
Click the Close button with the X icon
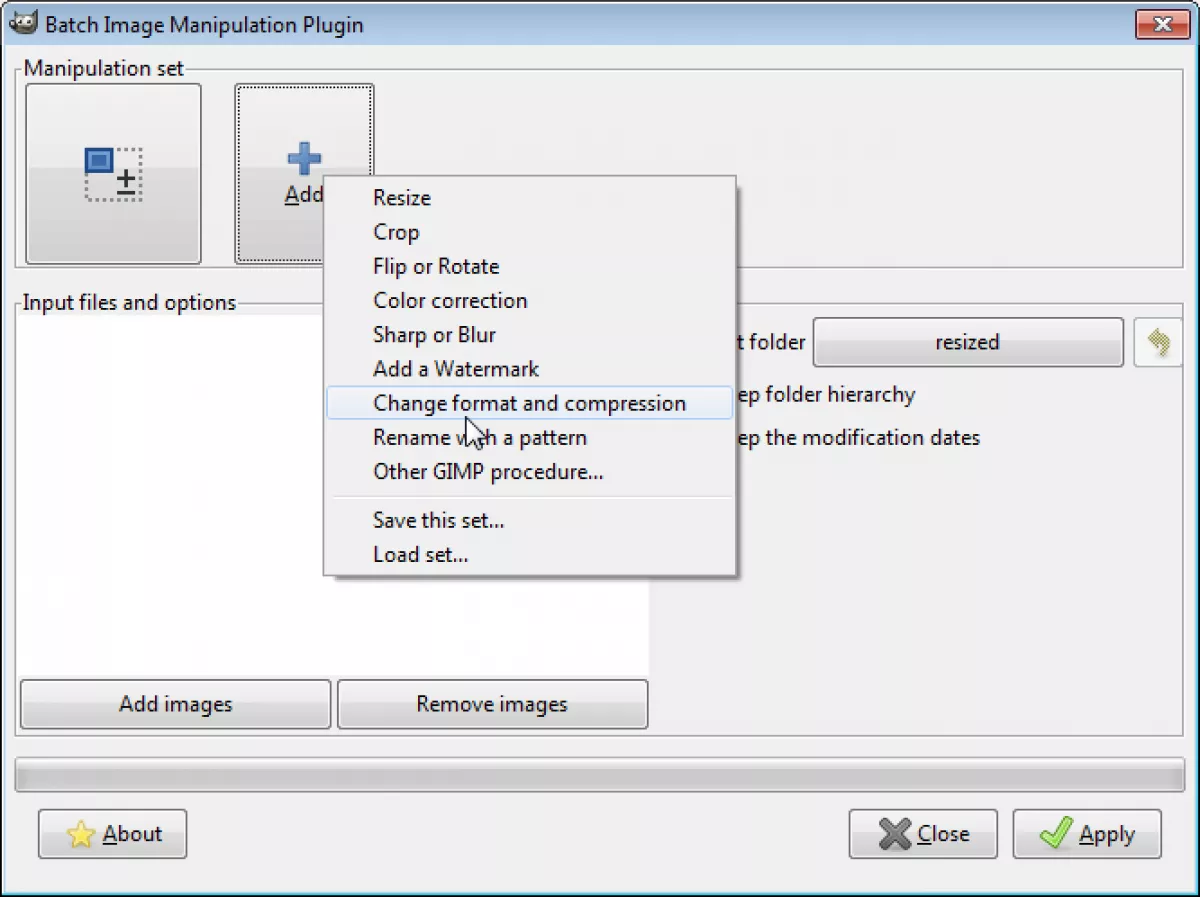[923, 834]
